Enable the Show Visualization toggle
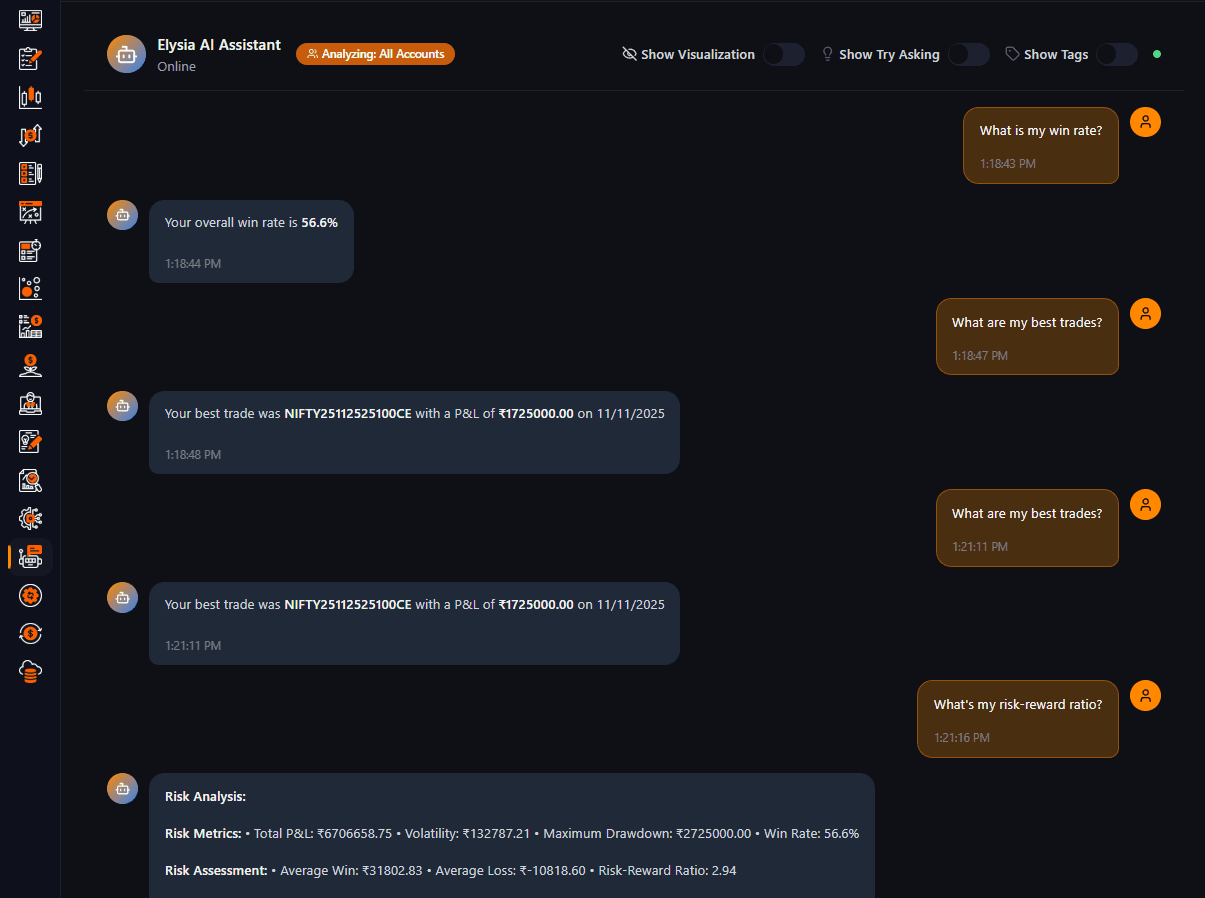1205x898 pixels. (784, 54)
